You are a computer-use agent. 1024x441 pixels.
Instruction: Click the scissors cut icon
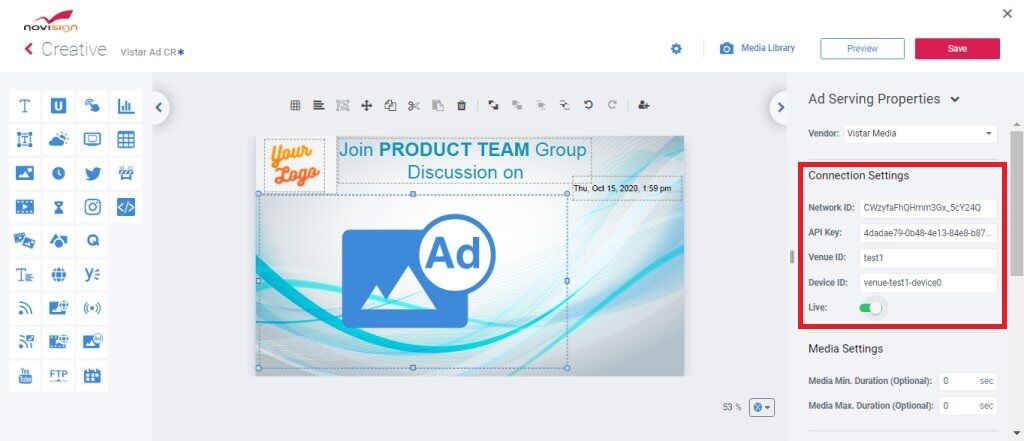click(x=413, y=105)
